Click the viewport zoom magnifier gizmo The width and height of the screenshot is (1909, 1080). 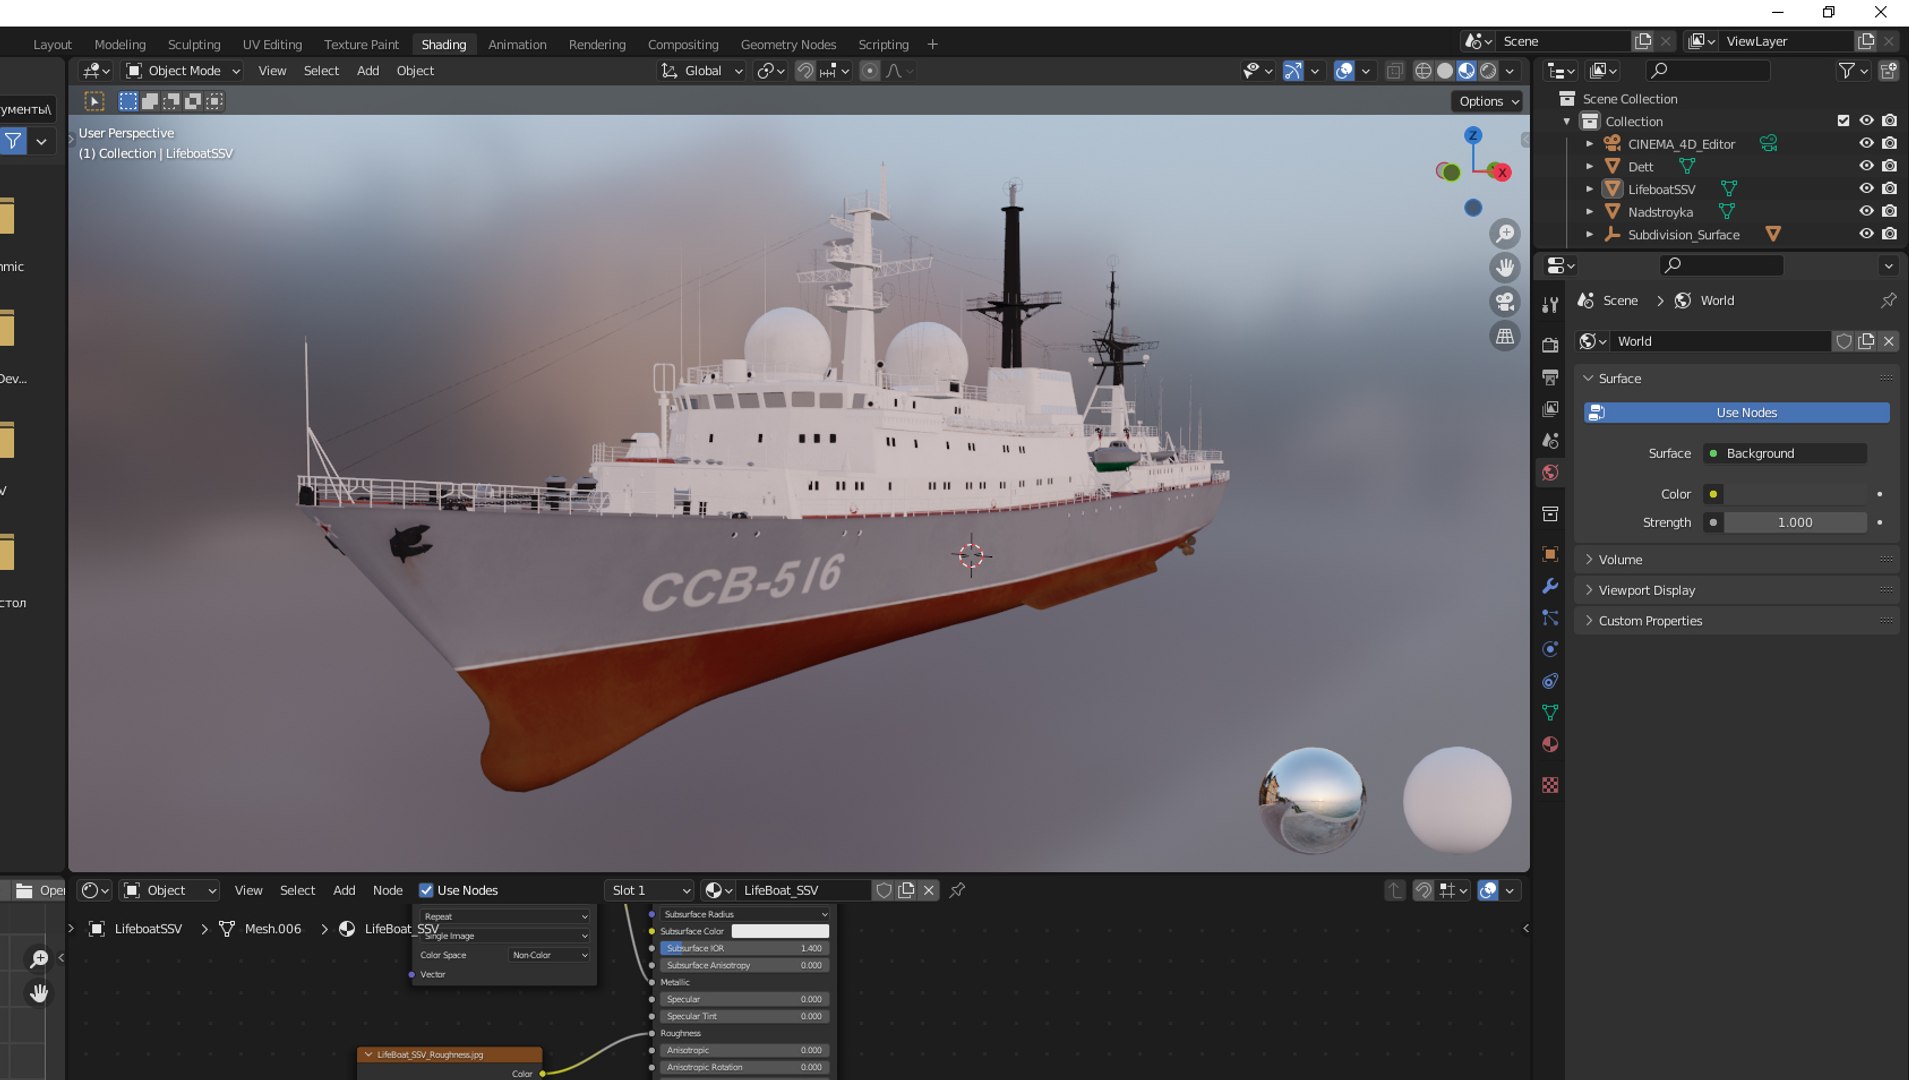1504,234
